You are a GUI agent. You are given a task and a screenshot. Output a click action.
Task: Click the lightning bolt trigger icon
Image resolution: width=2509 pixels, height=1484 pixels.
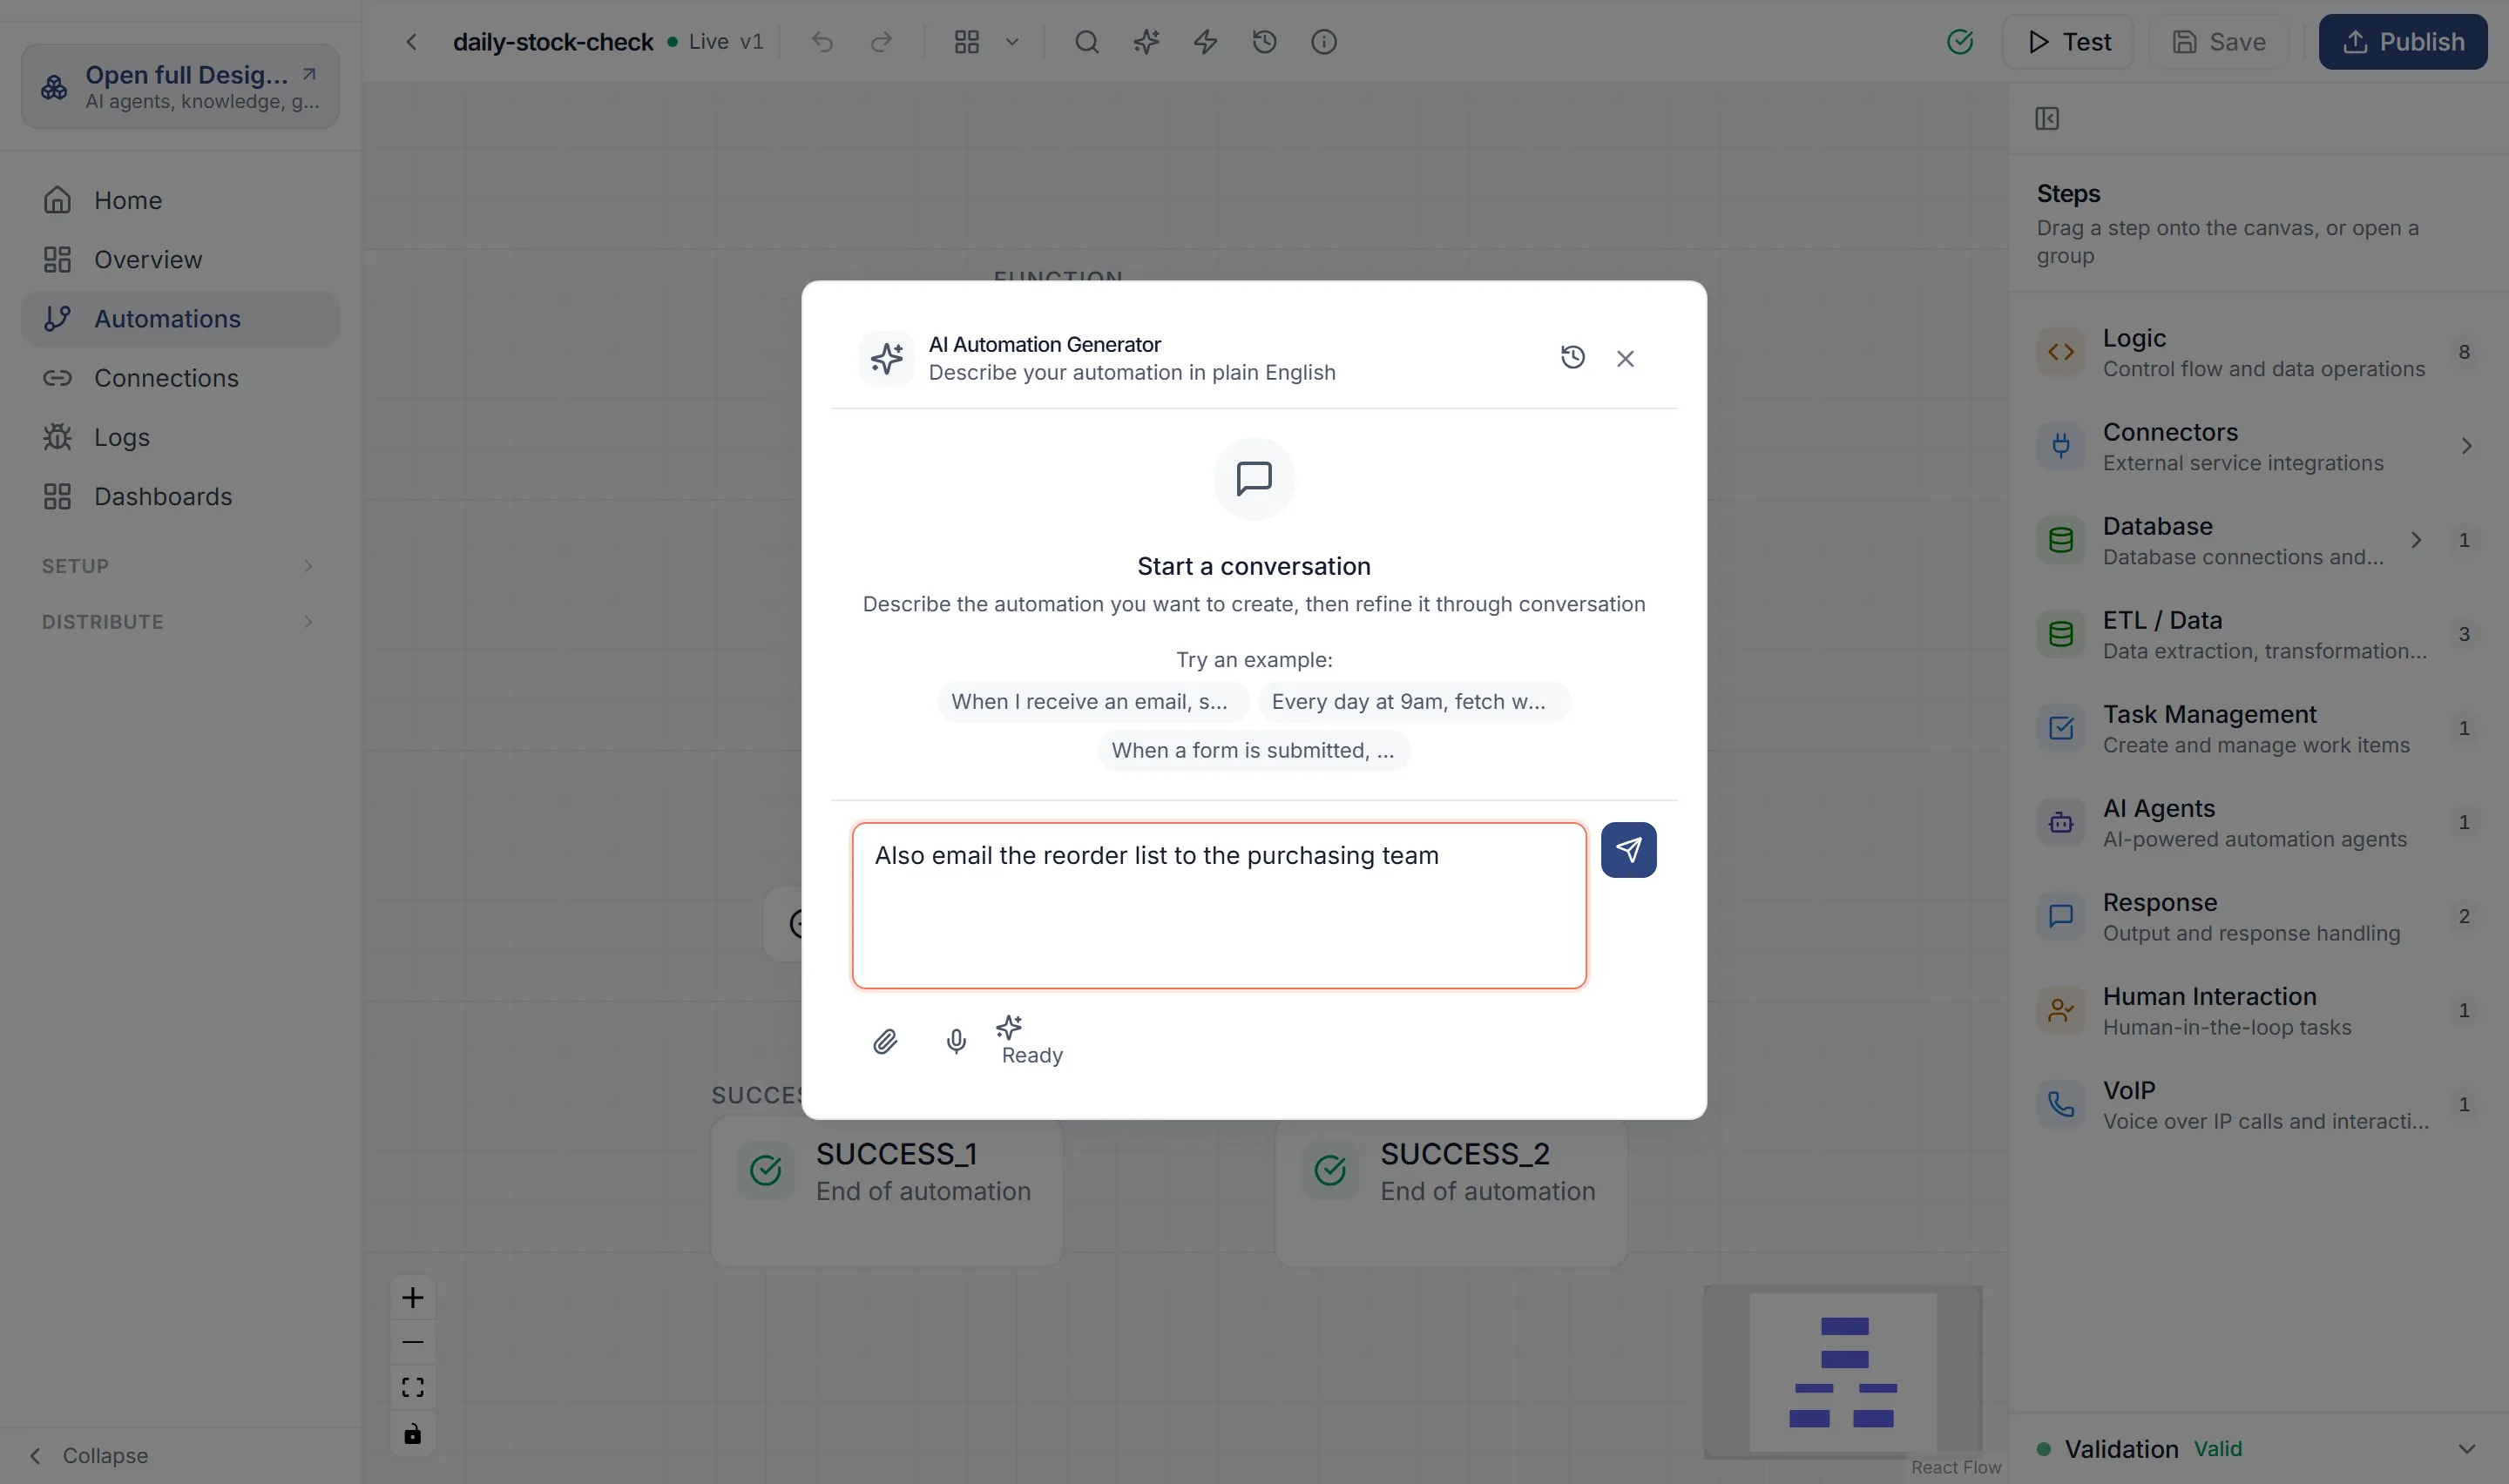click(x=1205, y=42)
